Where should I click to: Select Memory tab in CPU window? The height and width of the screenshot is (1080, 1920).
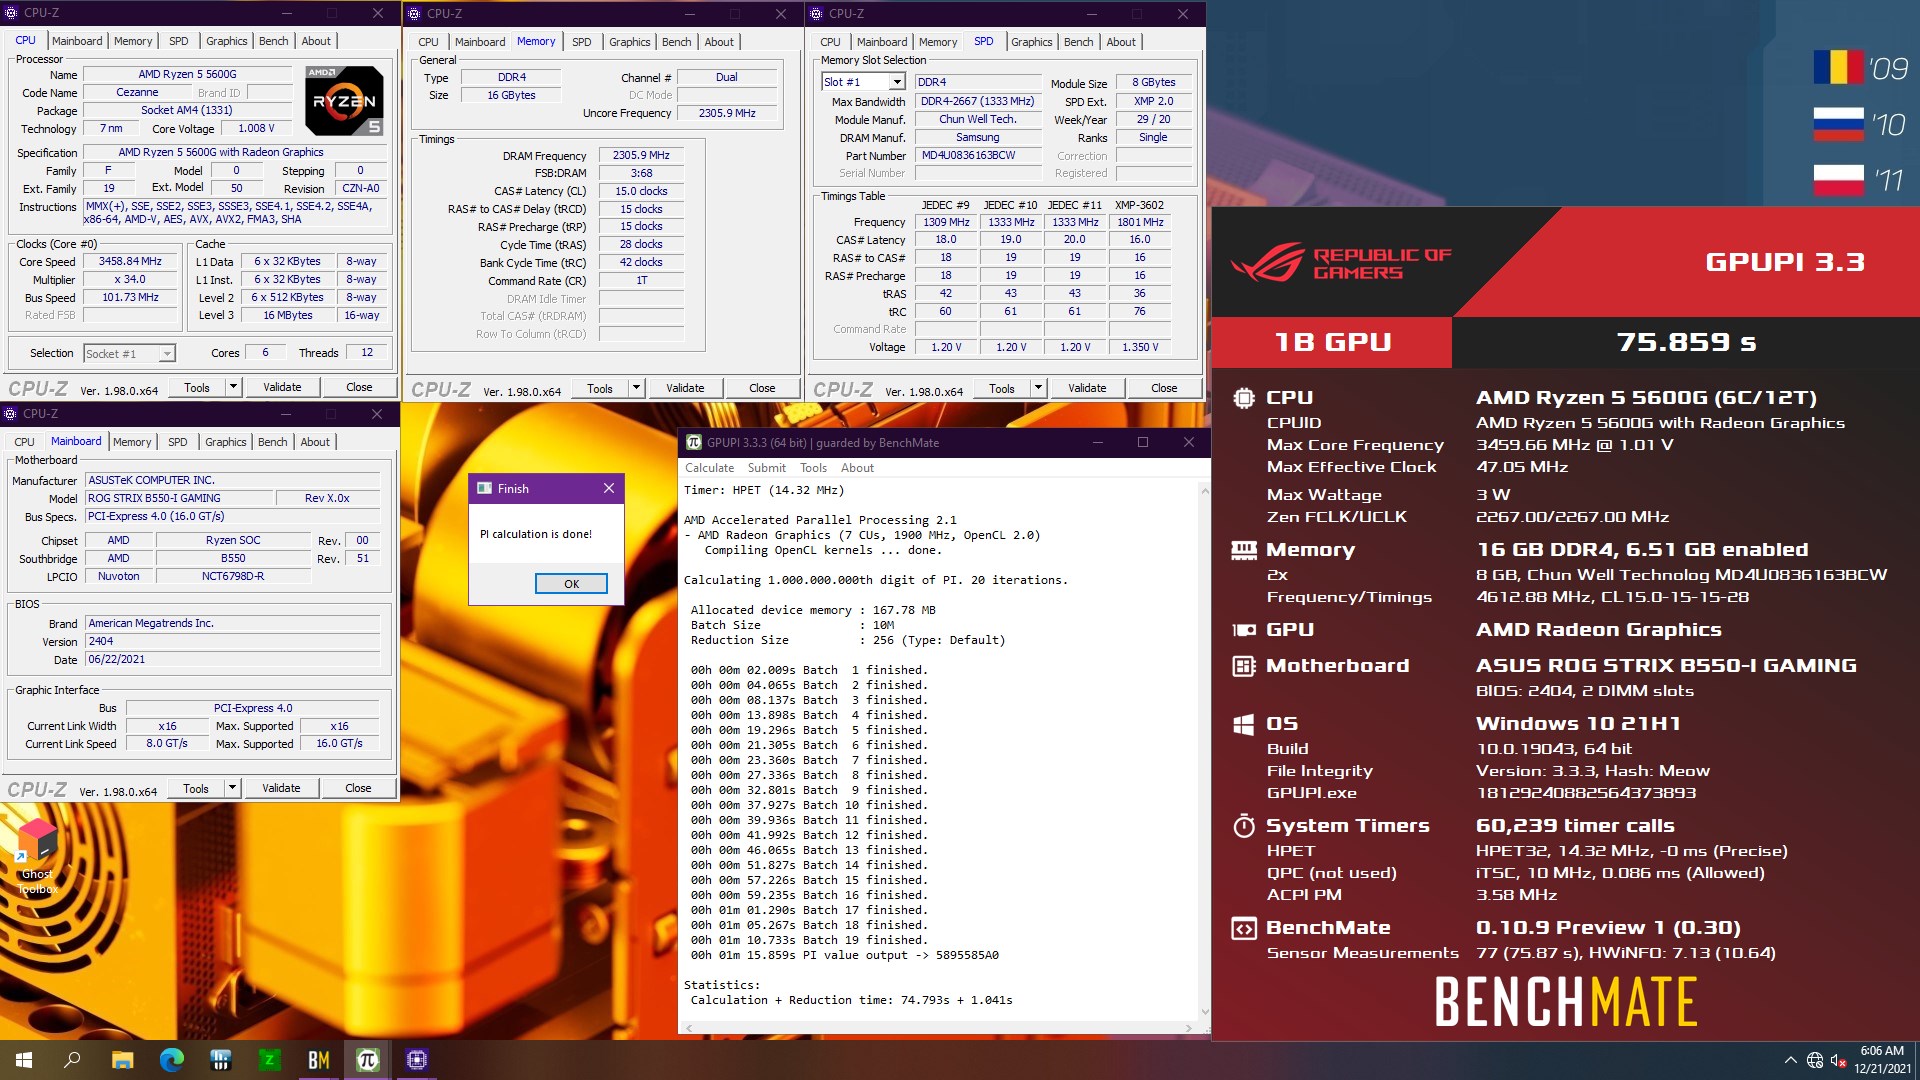(133, 41)
